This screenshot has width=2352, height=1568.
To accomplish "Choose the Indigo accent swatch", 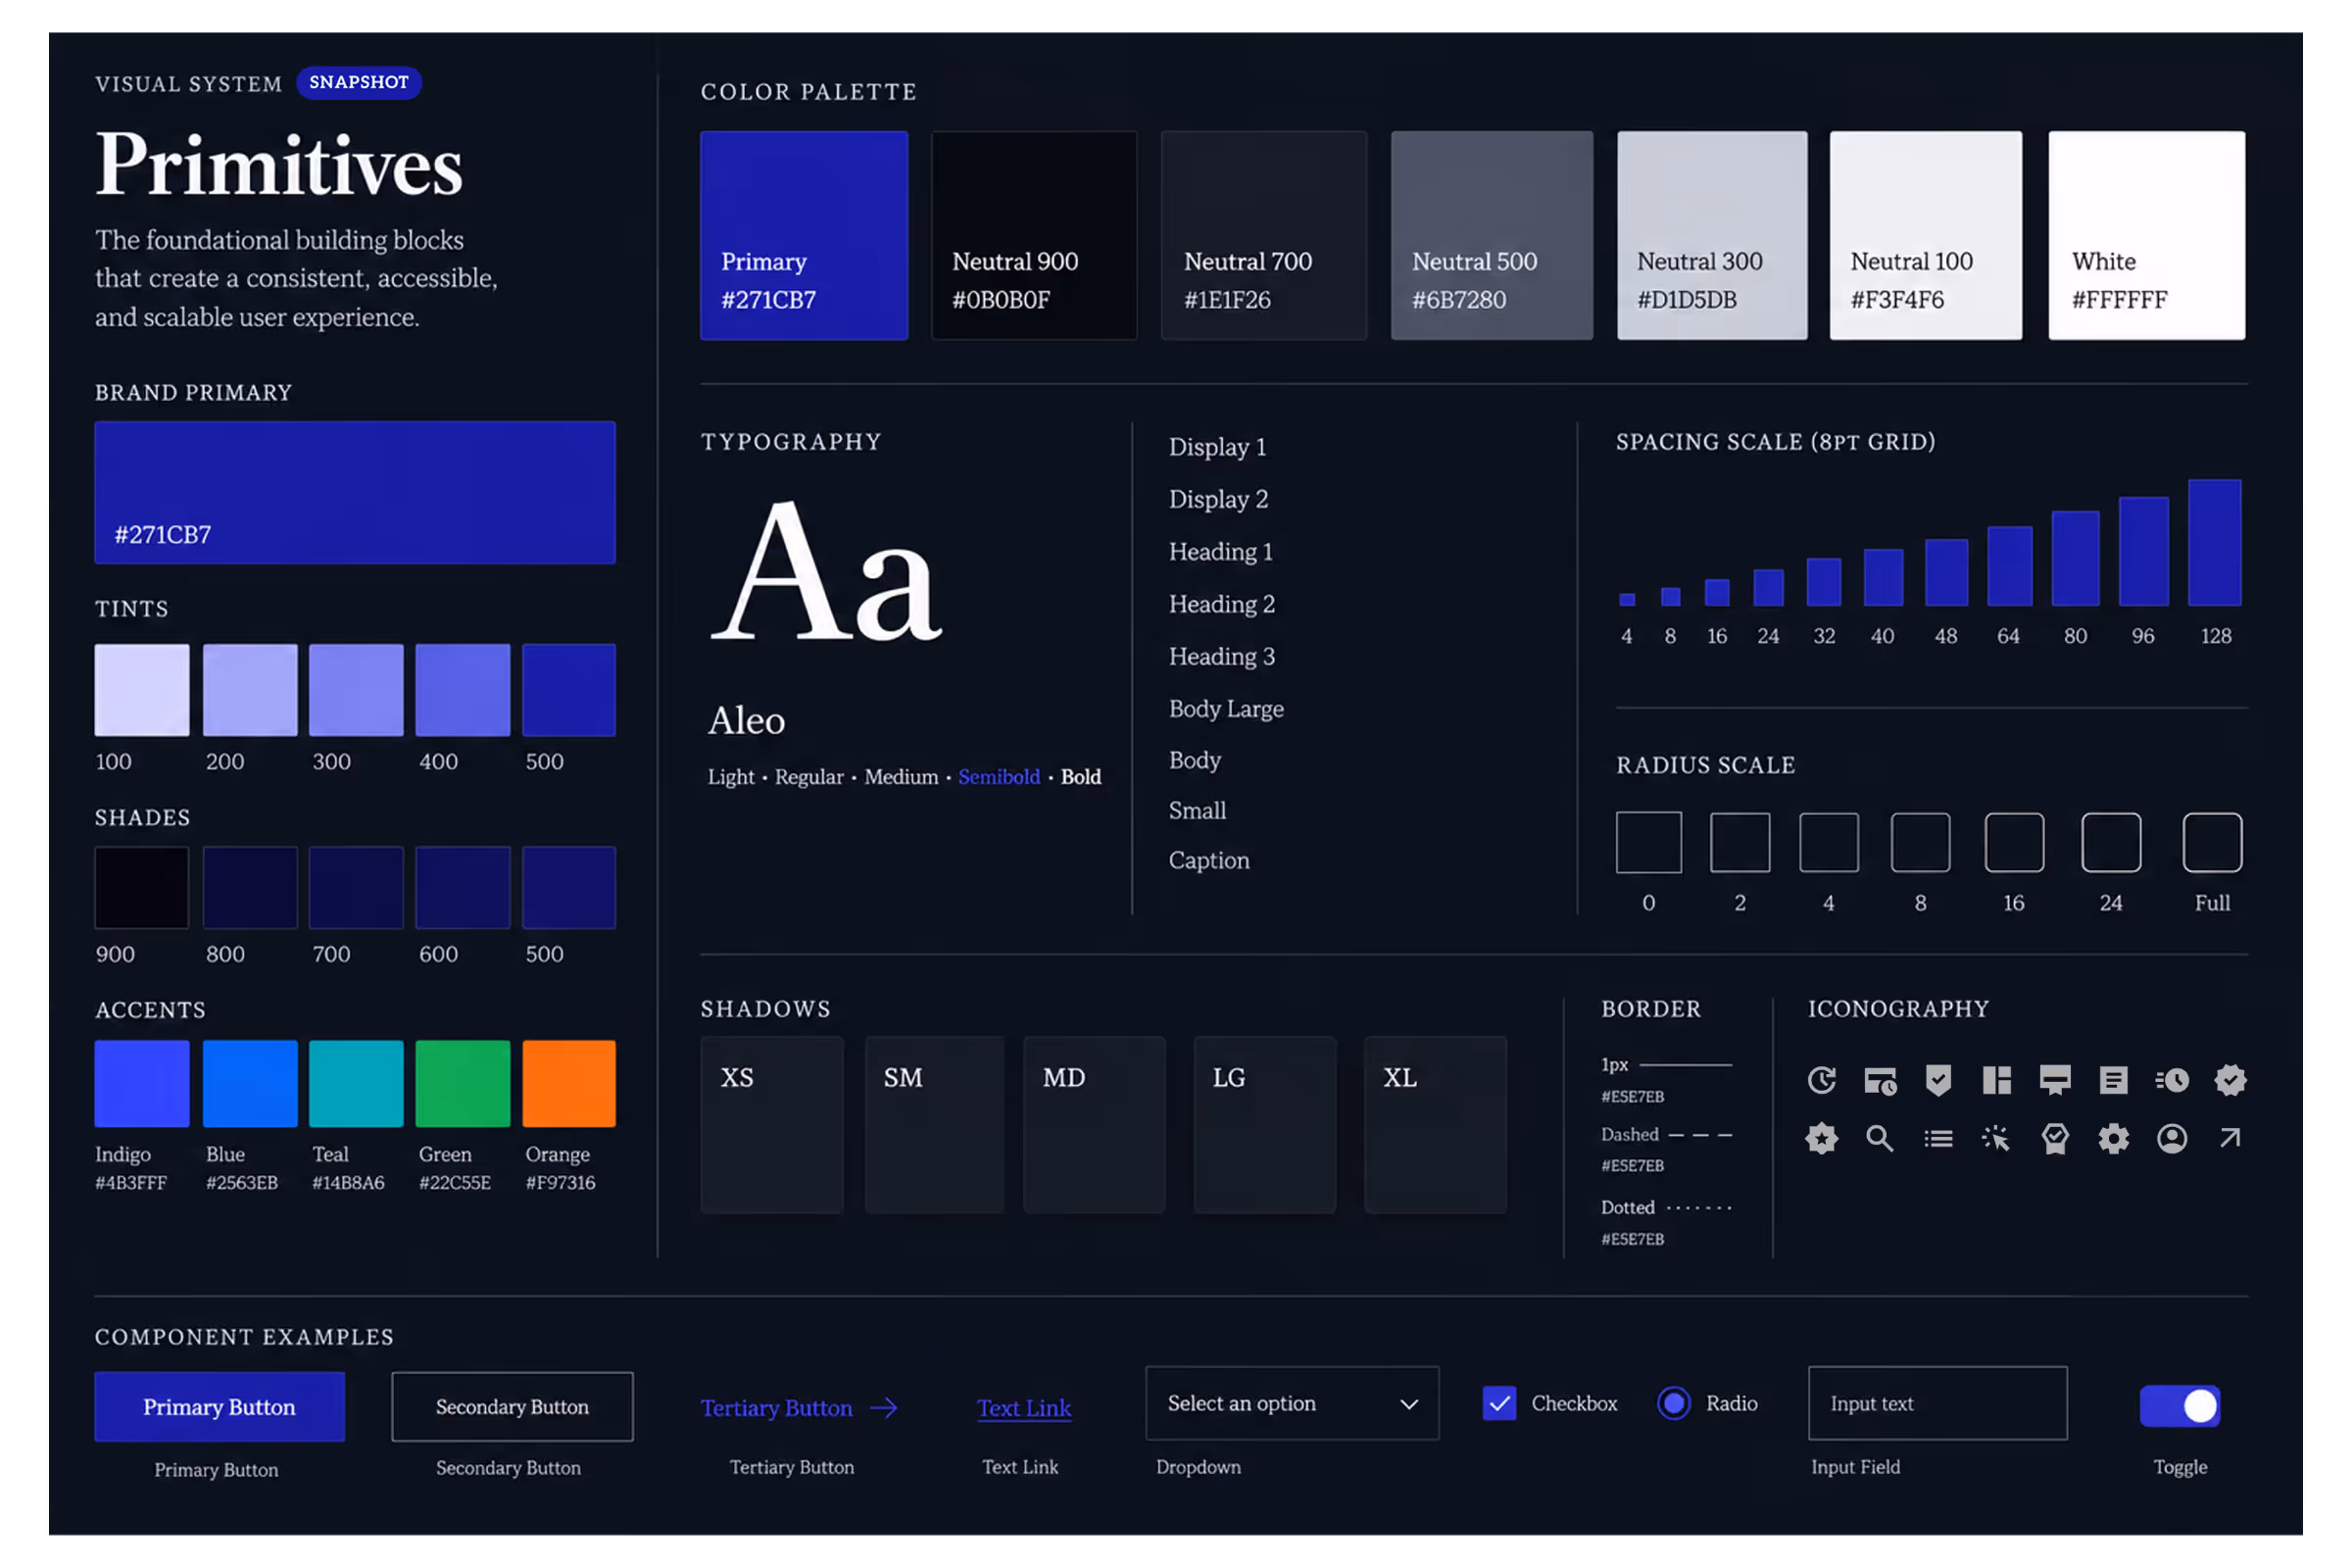I will (x=142, y=1084).
